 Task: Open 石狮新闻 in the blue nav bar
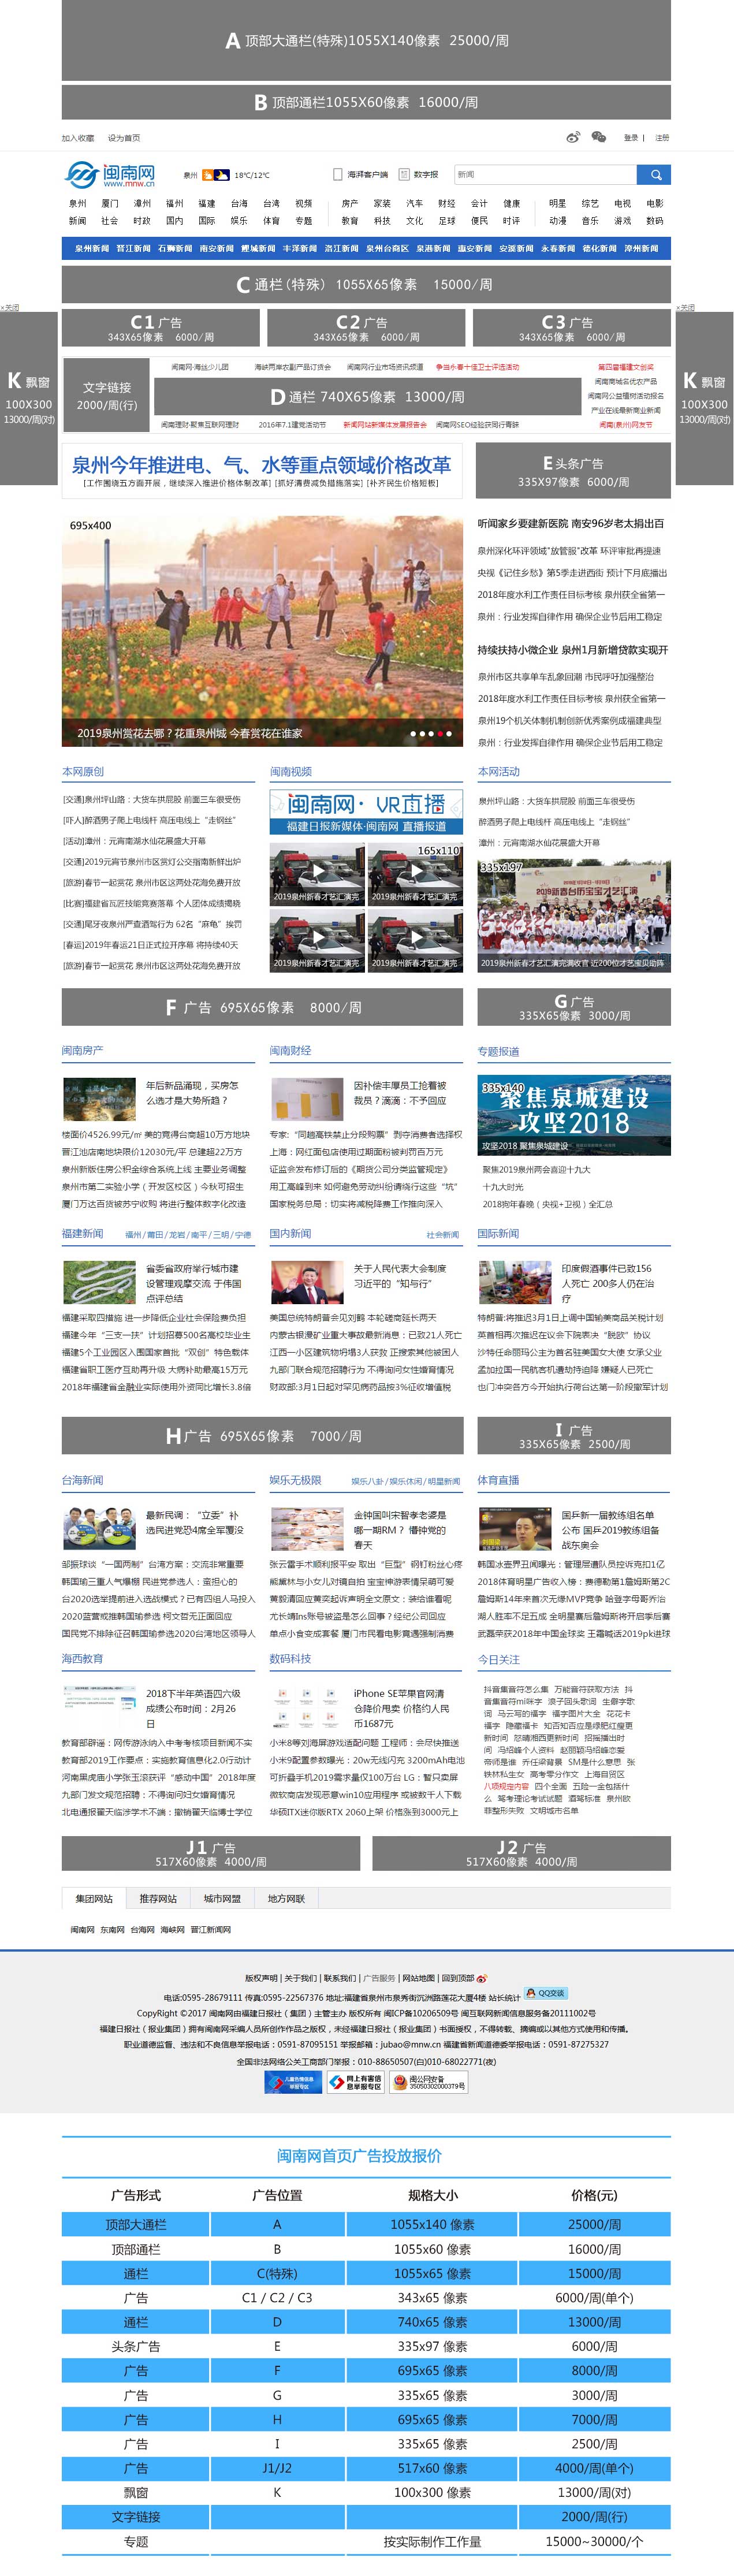(x=174, y=248)
